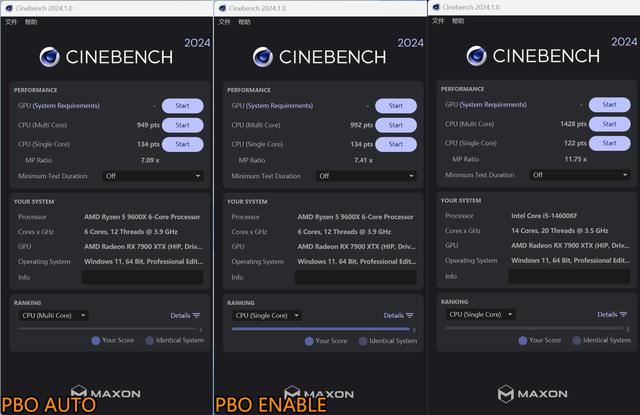Click the ranking score bar in middle window

click(320, 328)
